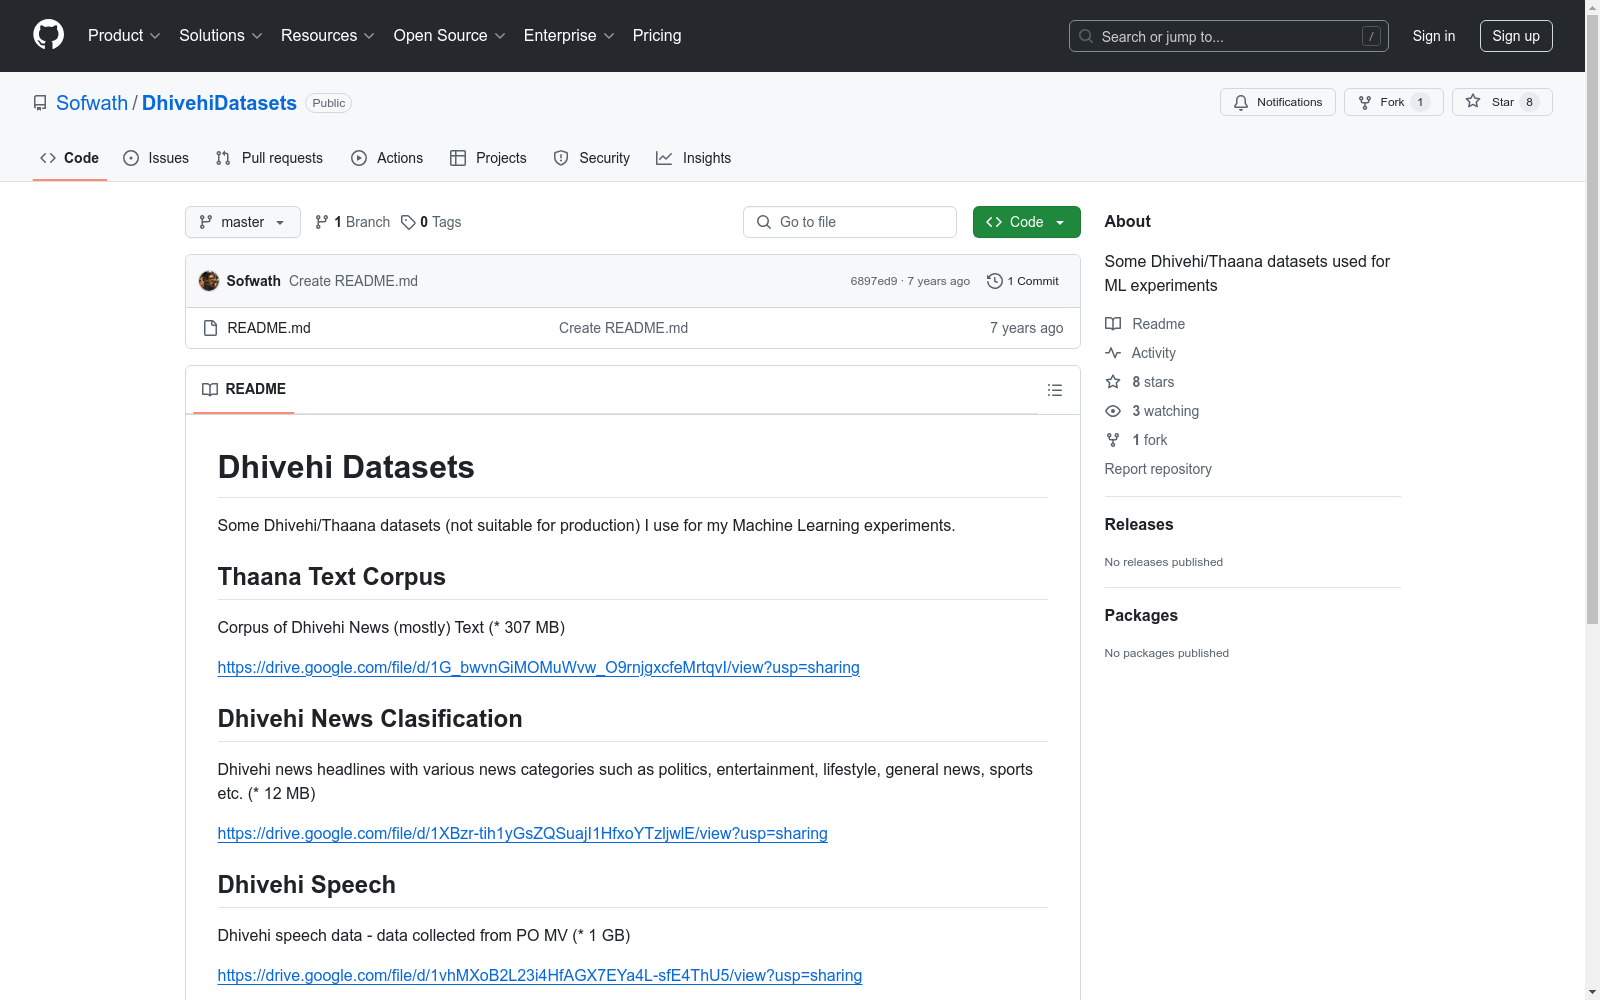Open the master branch selector
Image resolution: width=1600 pixels, height=1000 pixels.
[x=243, y=222]
